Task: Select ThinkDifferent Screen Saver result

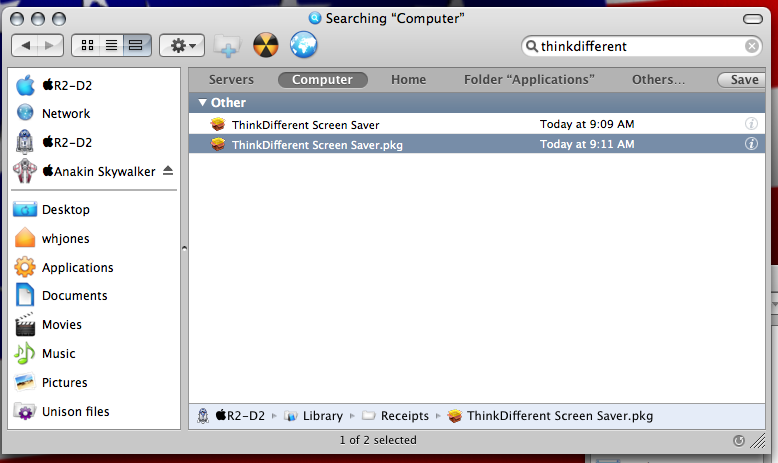Action: tap(477, 124)
